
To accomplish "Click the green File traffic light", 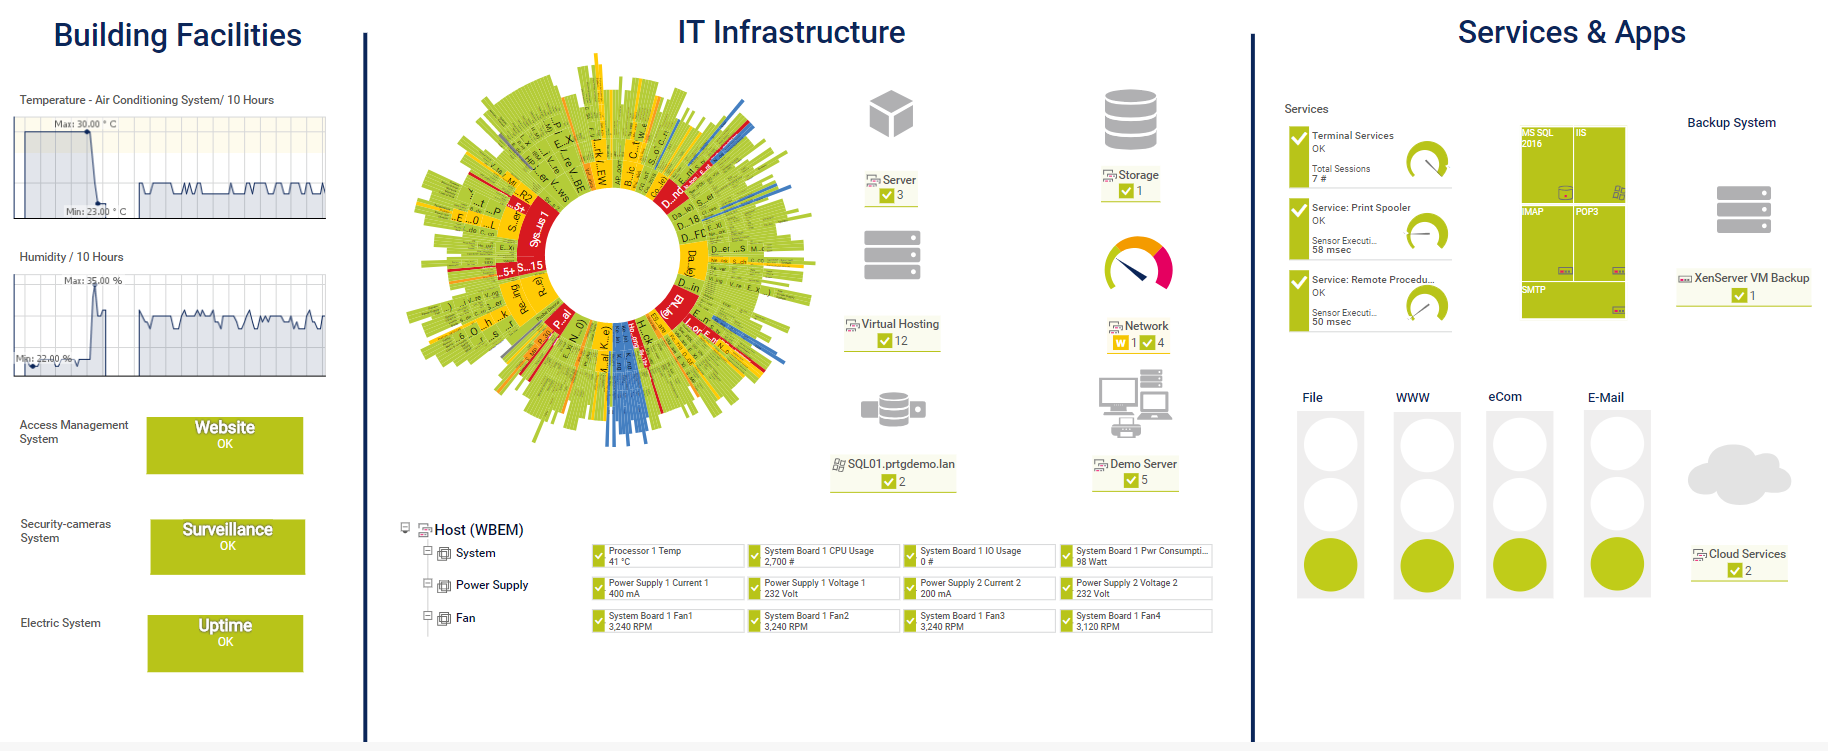I will (1330, 565).
